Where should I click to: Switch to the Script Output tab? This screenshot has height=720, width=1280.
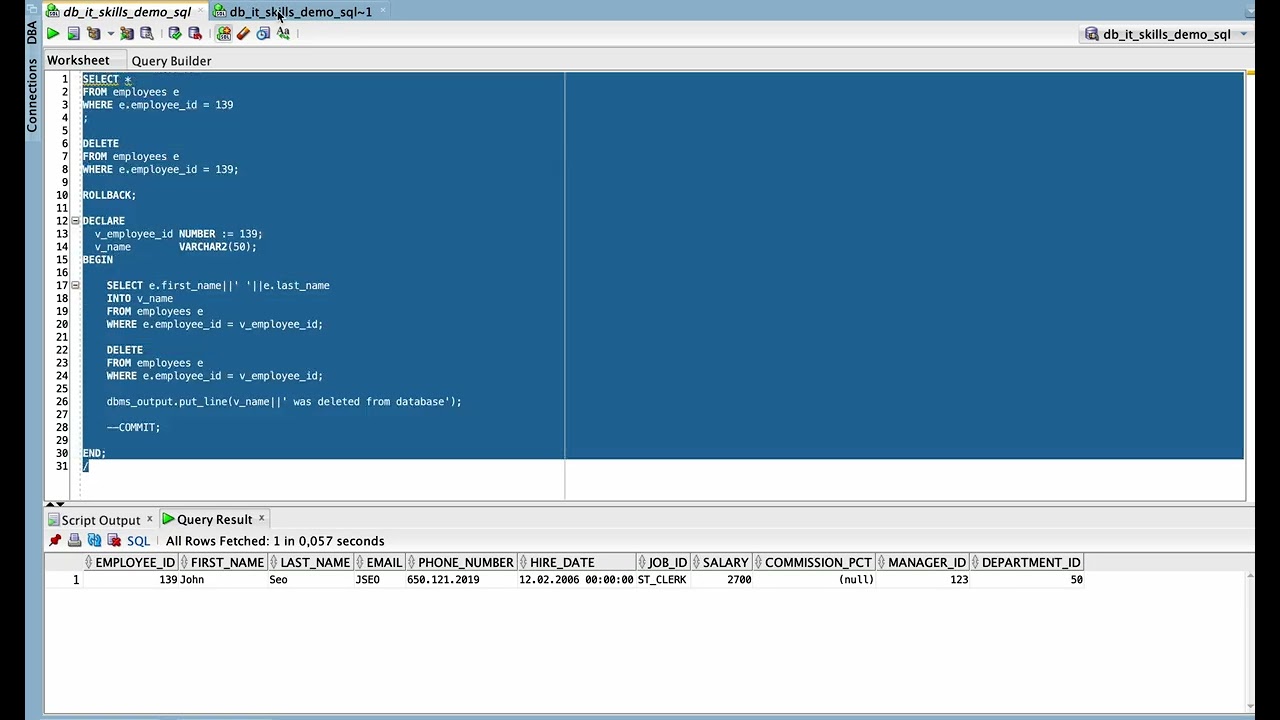coord(100,520)
